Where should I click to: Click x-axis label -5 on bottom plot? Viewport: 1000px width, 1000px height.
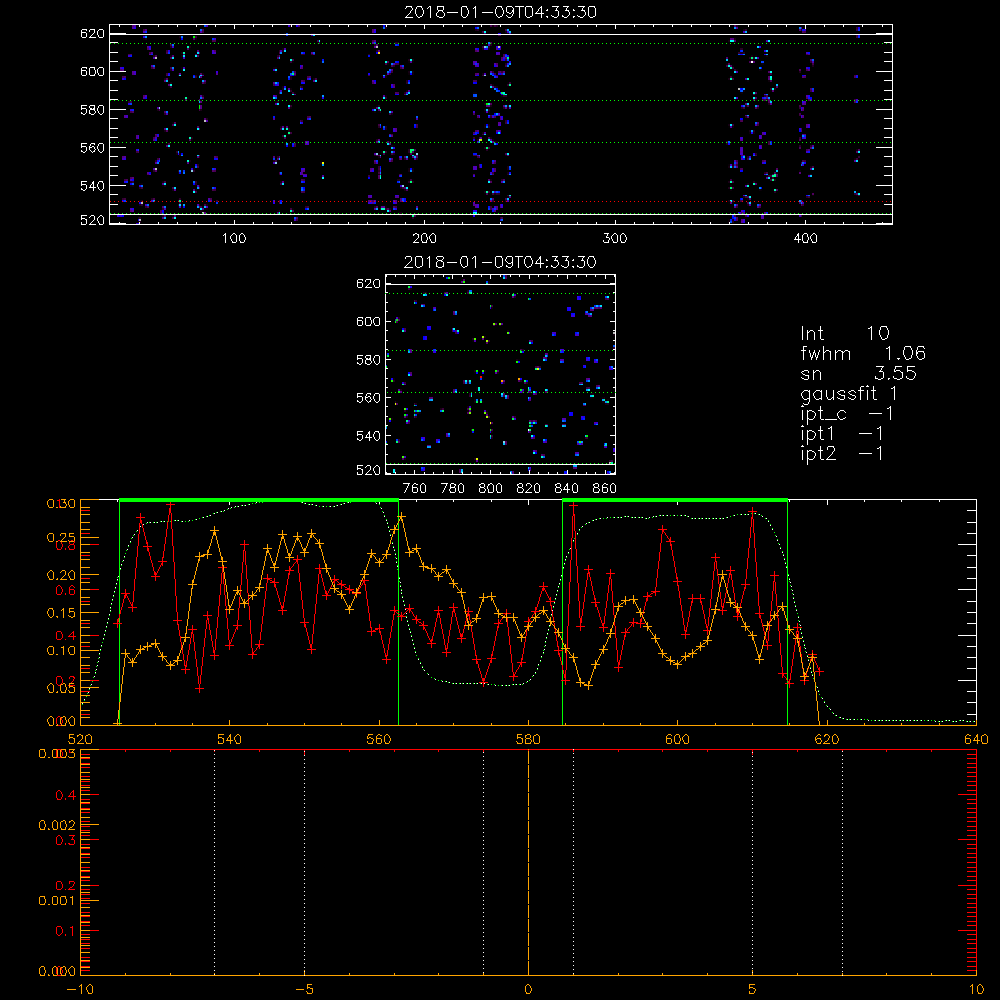[x=304, y=989]
